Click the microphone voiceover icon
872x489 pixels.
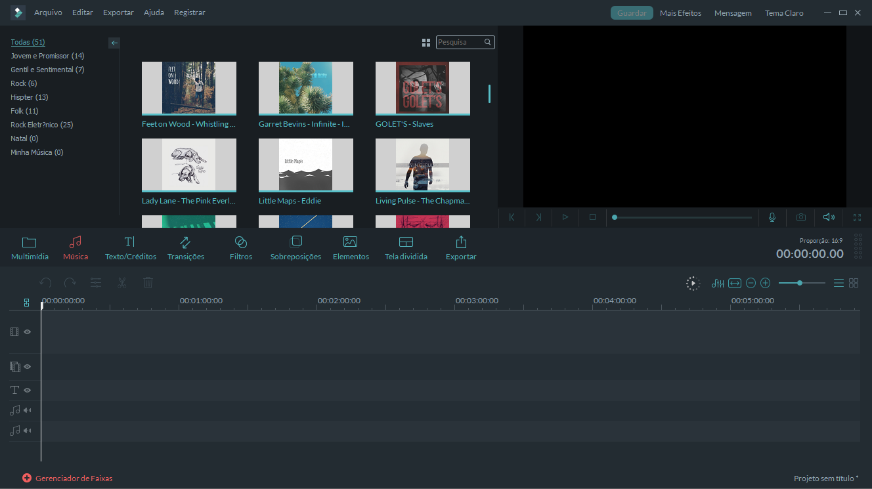tap(772, 218)
